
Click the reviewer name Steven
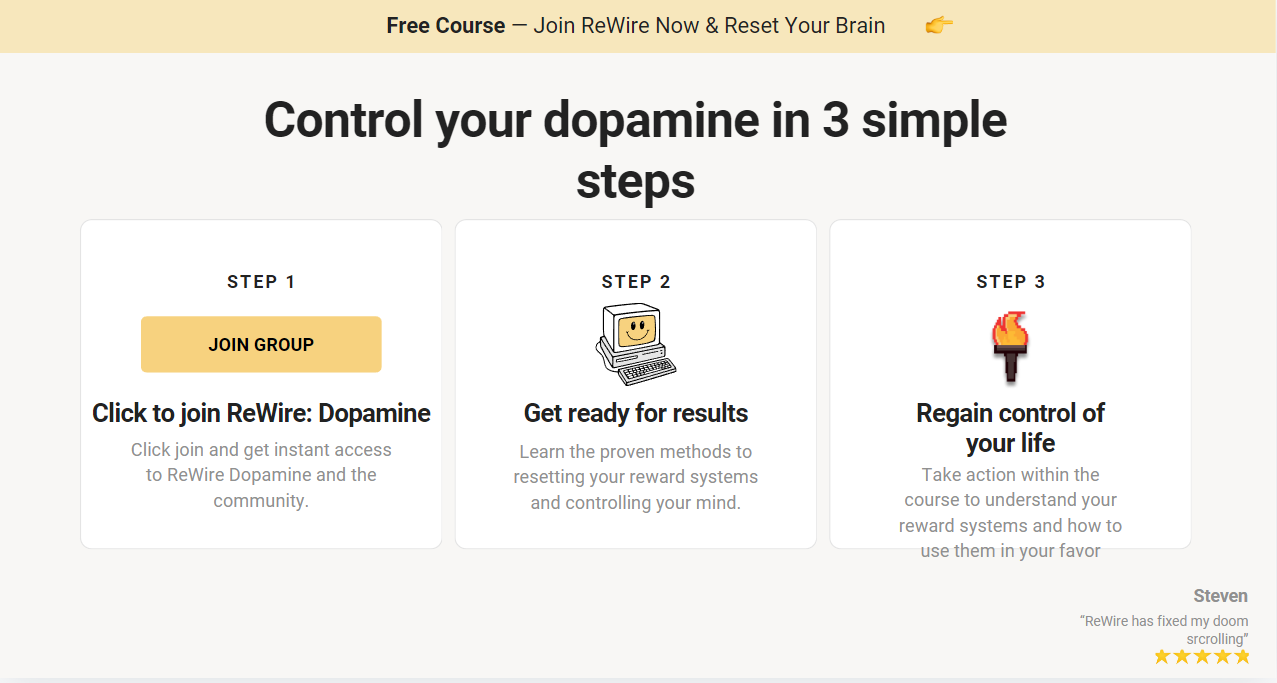pyautogui.click(x=1220, y=596)
